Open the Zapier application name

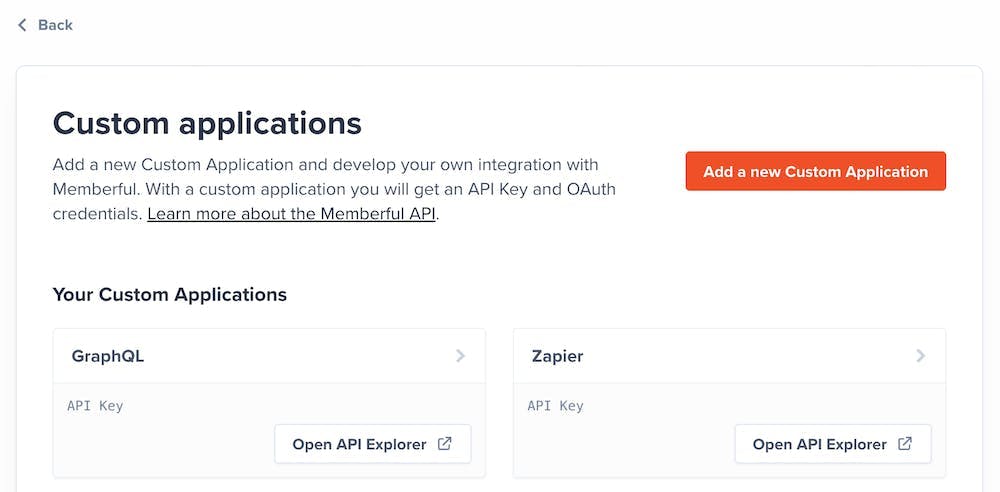557,356
